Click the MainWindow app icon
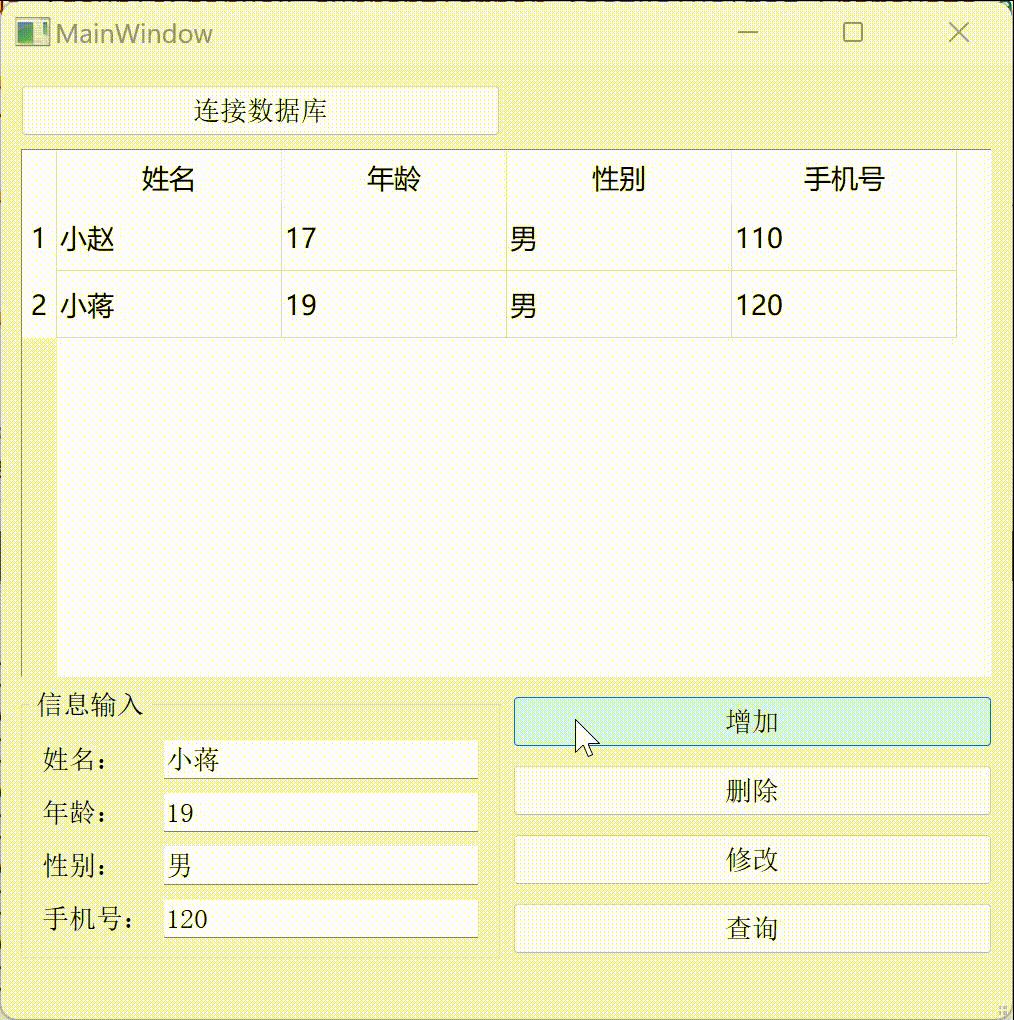Image resolution: width=1014 pixels, height=1020 pixels. (33, 33)
